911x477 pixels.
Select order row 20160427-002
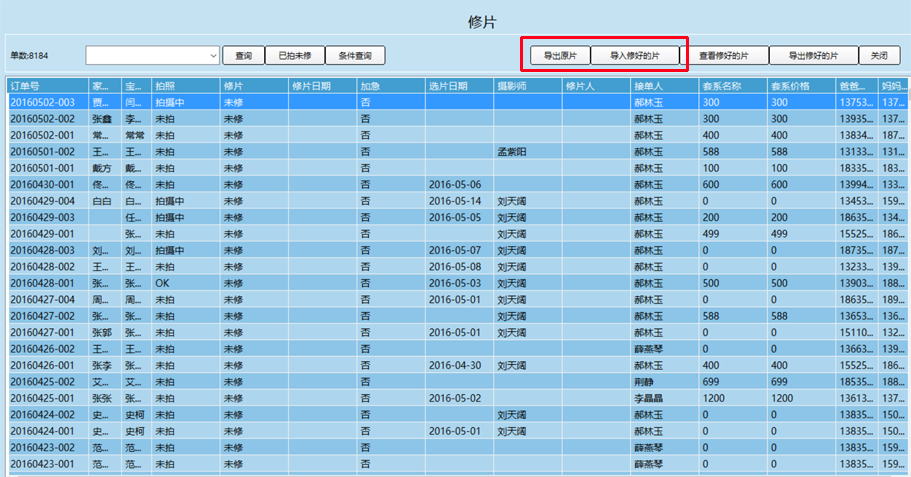[x=457, y=316]
